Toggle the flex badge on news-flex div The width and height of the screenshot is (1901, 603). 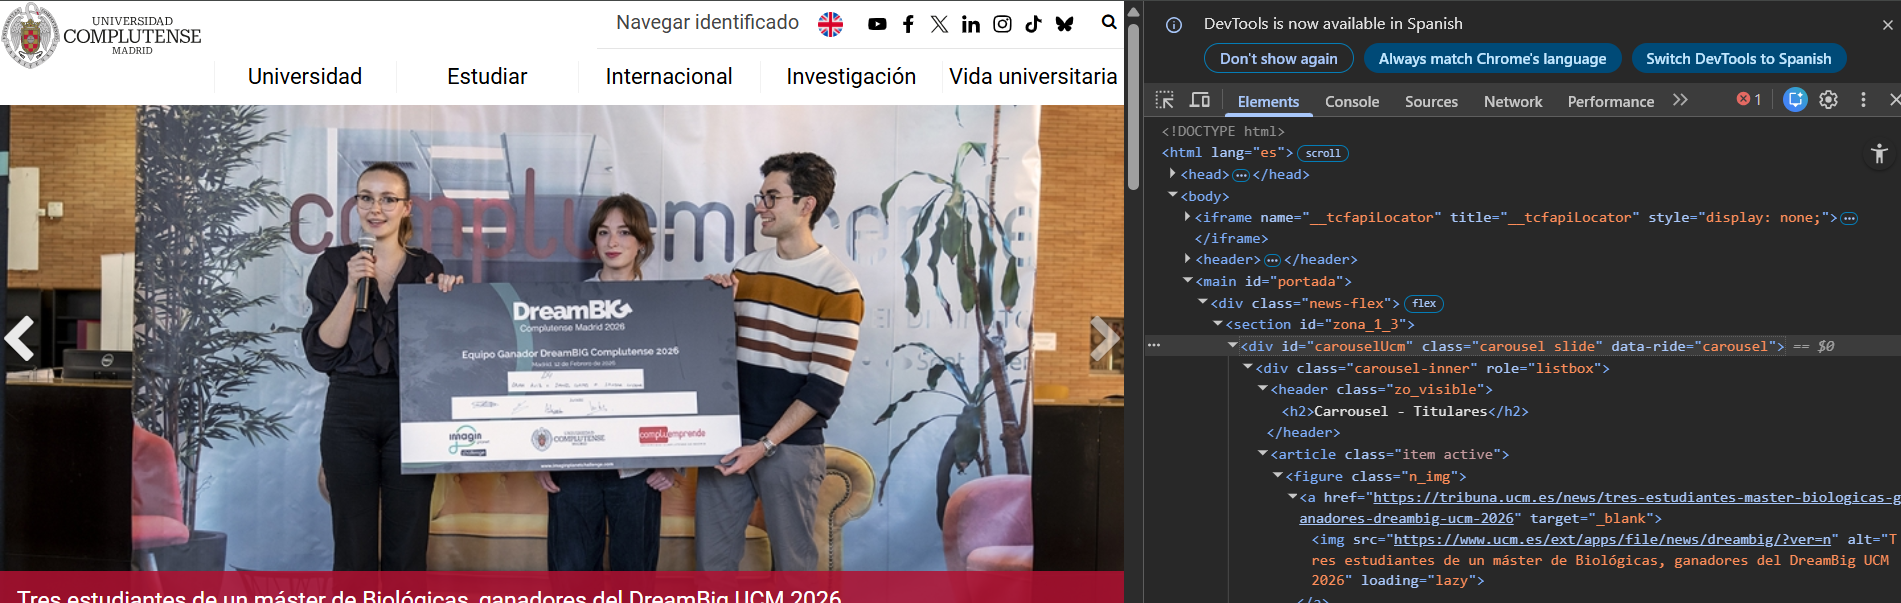pos(1424,303)
